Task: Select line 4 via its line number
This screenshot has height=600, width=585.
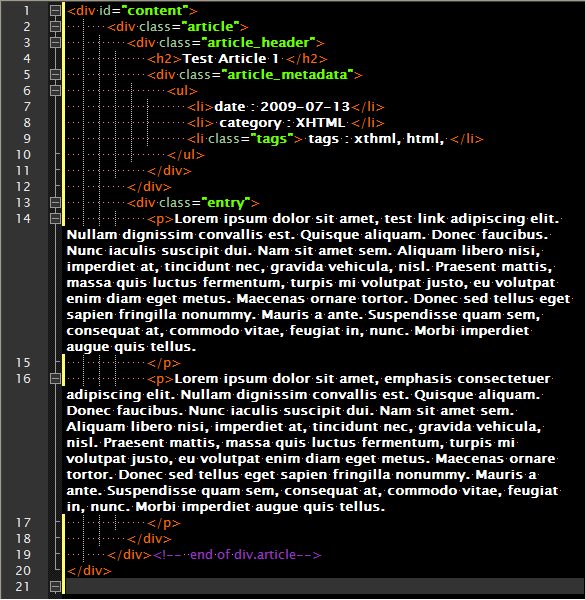Action: tap(27, 59)
